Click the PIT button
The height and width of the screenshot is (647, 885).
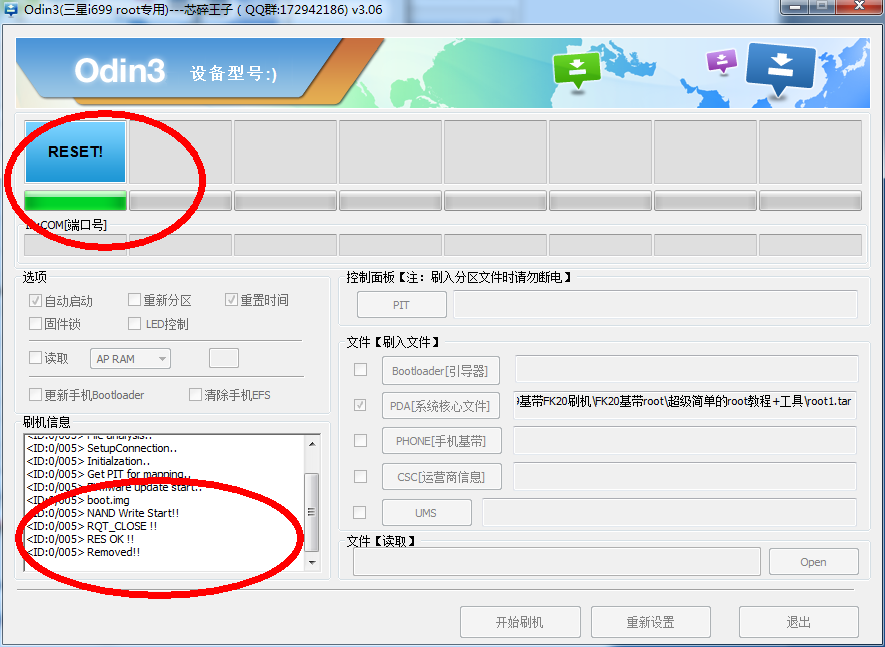click(x=401, y=305)
